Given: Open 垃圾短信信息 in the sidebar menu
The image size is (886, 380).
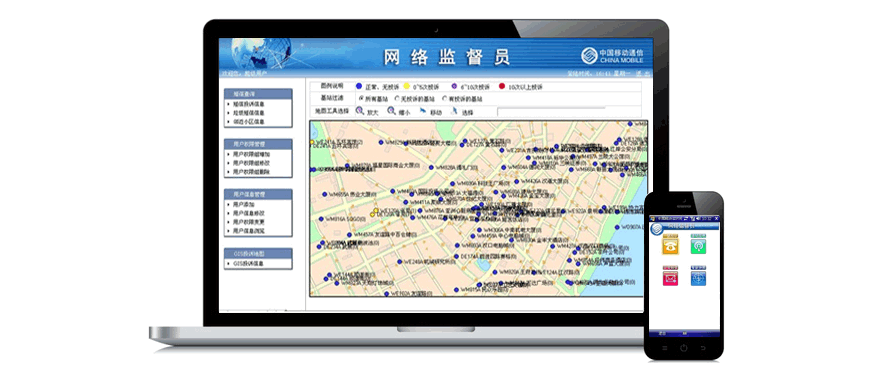Looking at the screenshot, I should point(248,113).
